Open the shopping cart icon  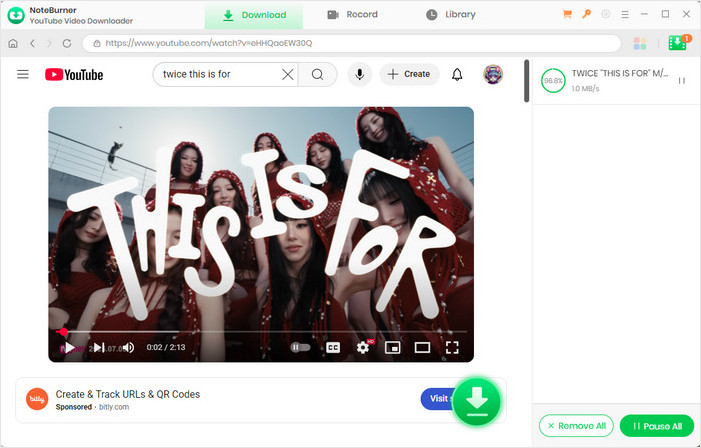(568, 15)
